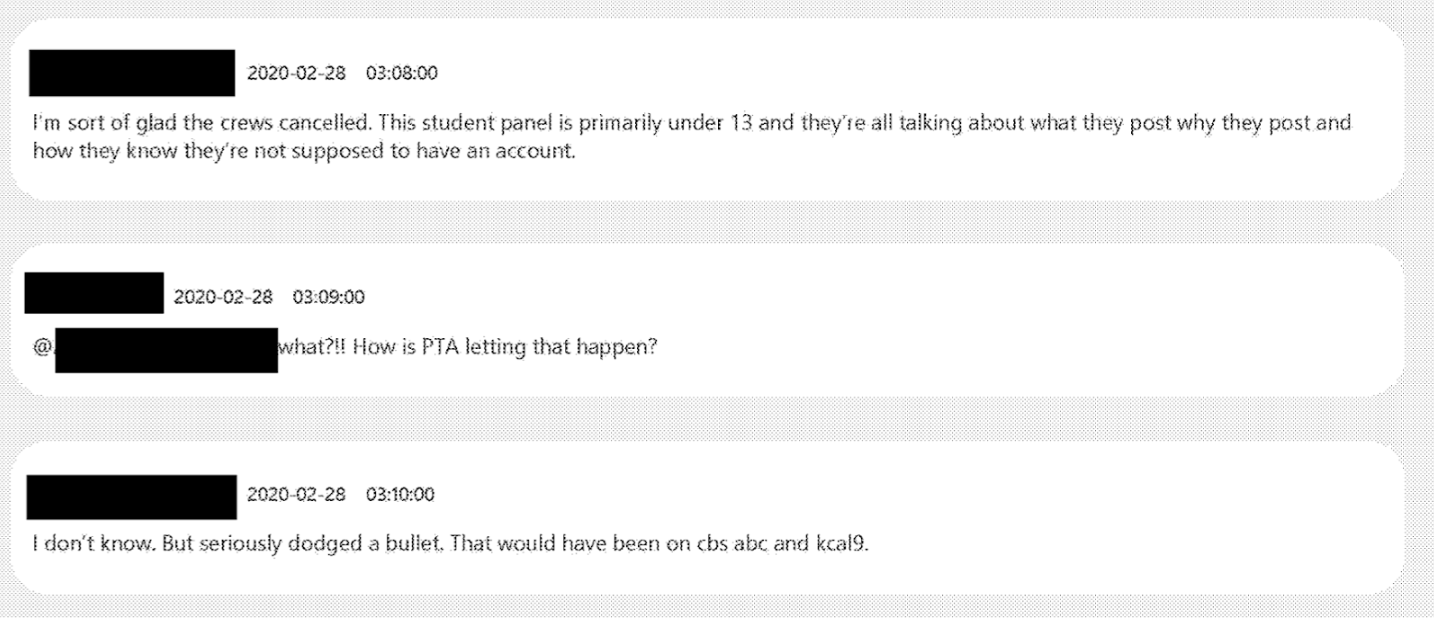The image size is (1434, 618).
Task: Click the phrase "seriously dodged a bullet"
Action: click(x=273, y=548)
